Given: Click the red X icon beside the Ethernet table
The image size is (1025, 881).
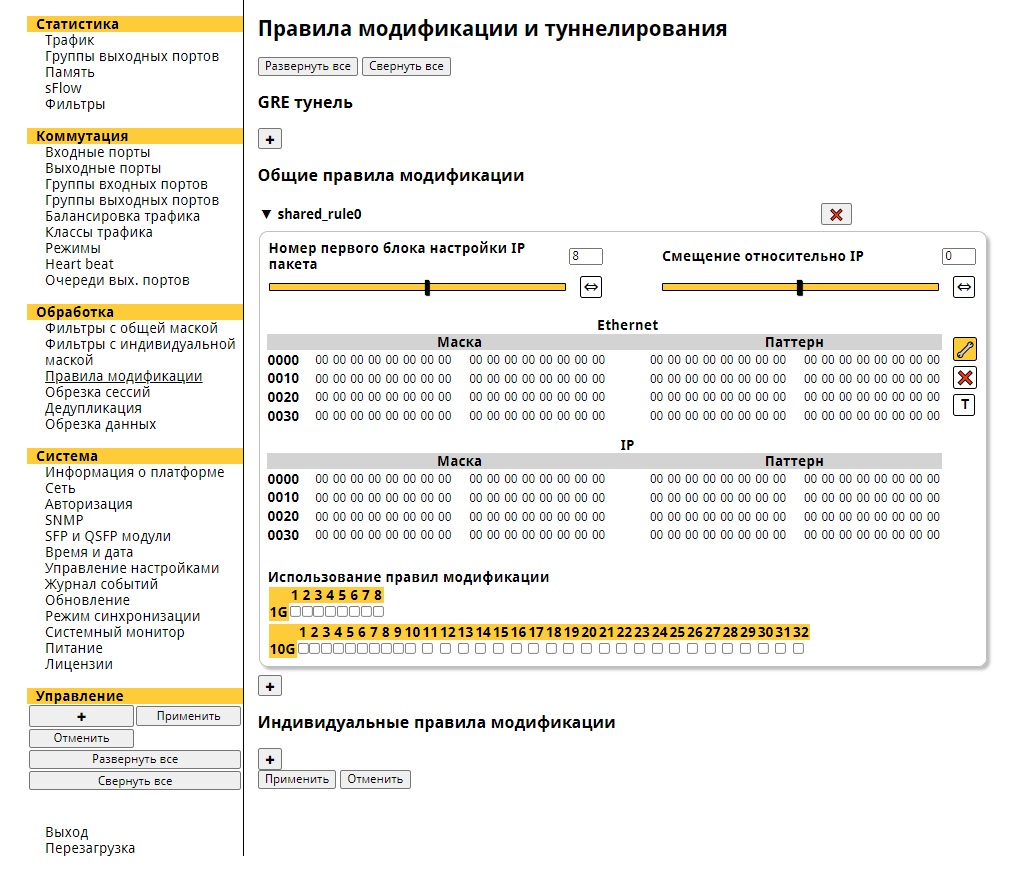Looking at the screenshot, I should (965, 378).
